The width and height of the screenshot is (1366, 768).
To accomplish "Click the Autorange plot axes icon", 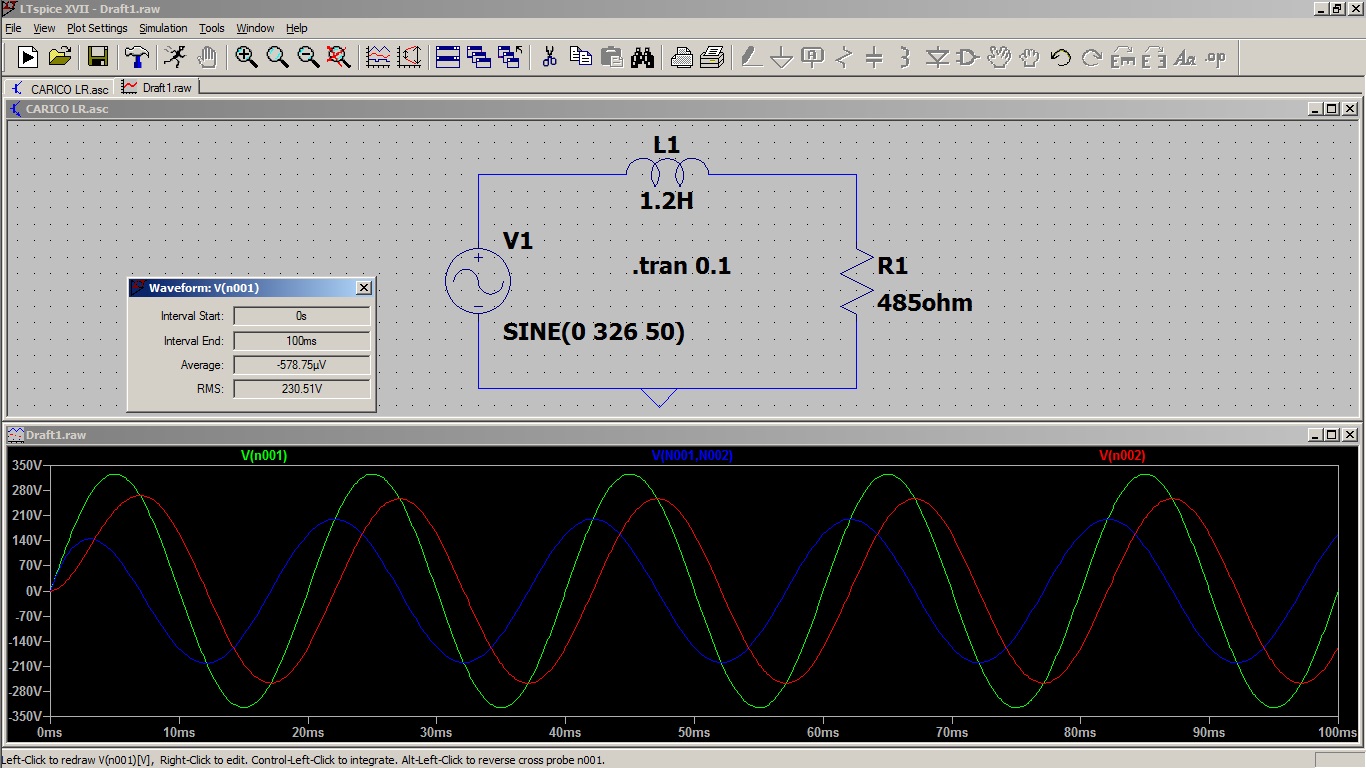I will pos(378,57).
